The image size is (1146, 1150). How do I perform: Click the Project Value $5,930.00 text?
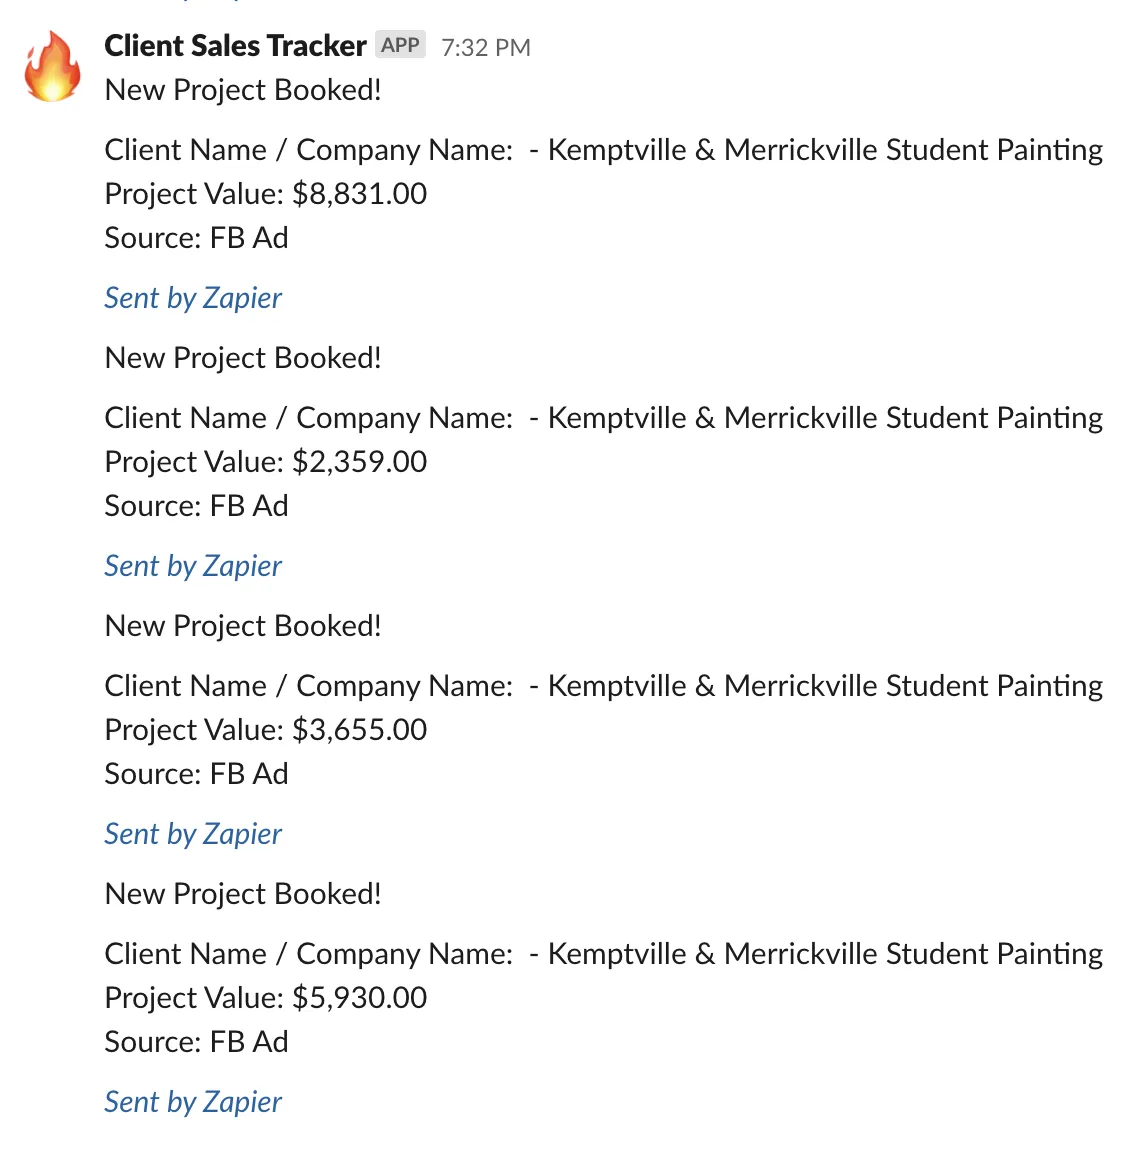pyautogui.click(x=265, y=998)
